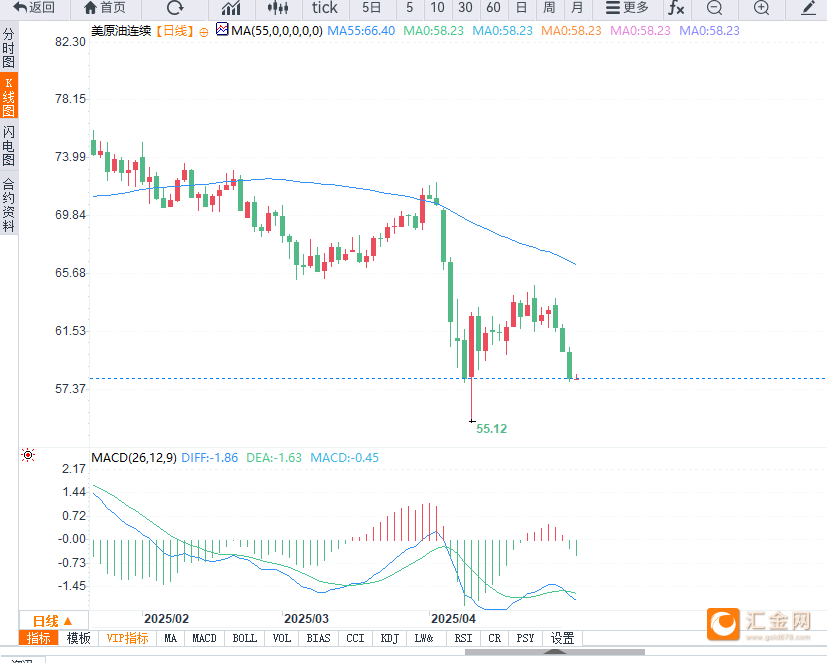Click the MACD(26,12,9) label
The image size is (827, 663).
134,458
